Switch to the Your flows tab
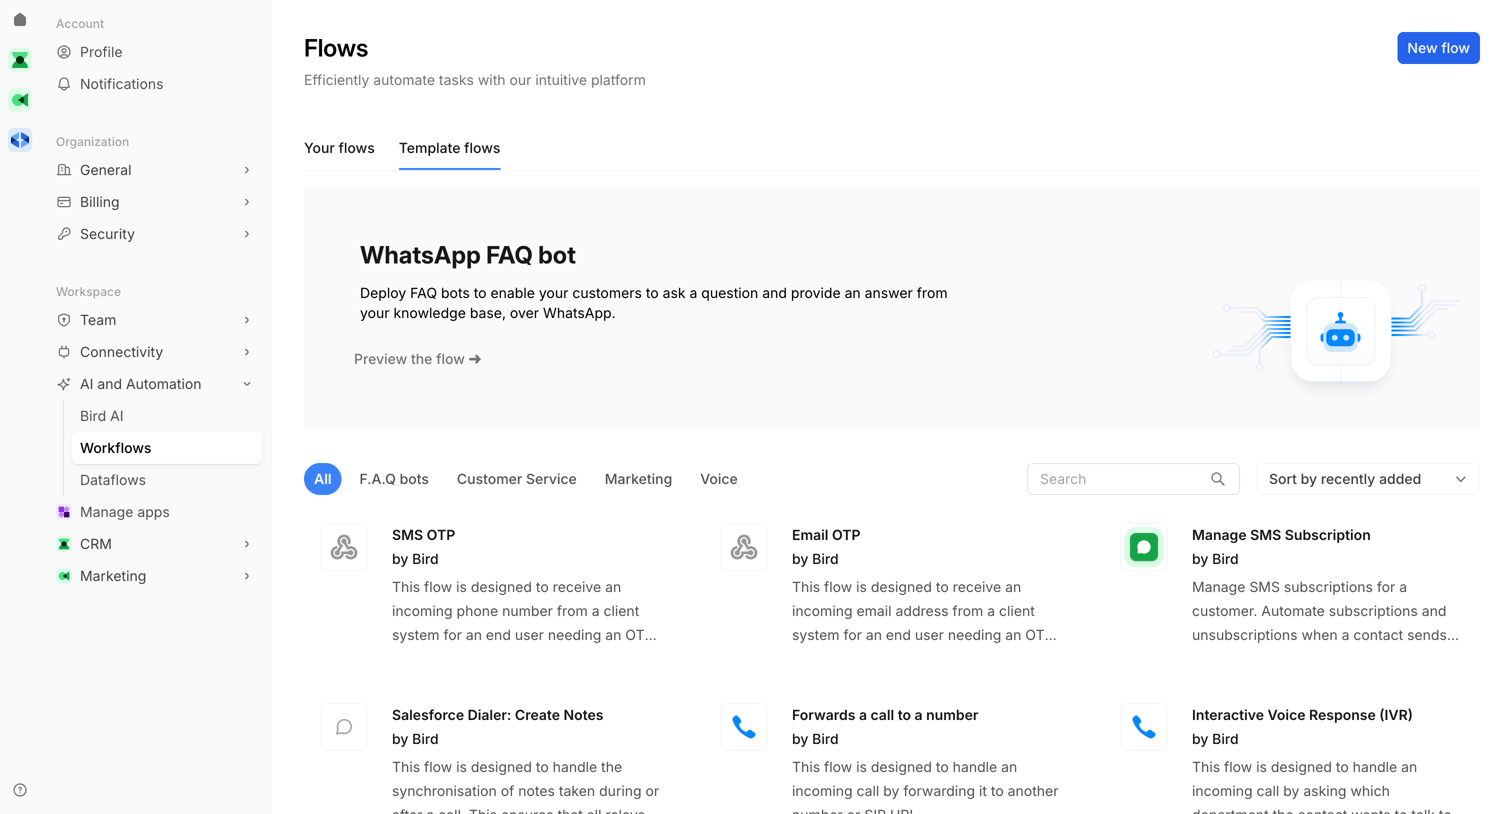Image resolution: width=1512 pixels, height=814 pixels. point(339,148)
